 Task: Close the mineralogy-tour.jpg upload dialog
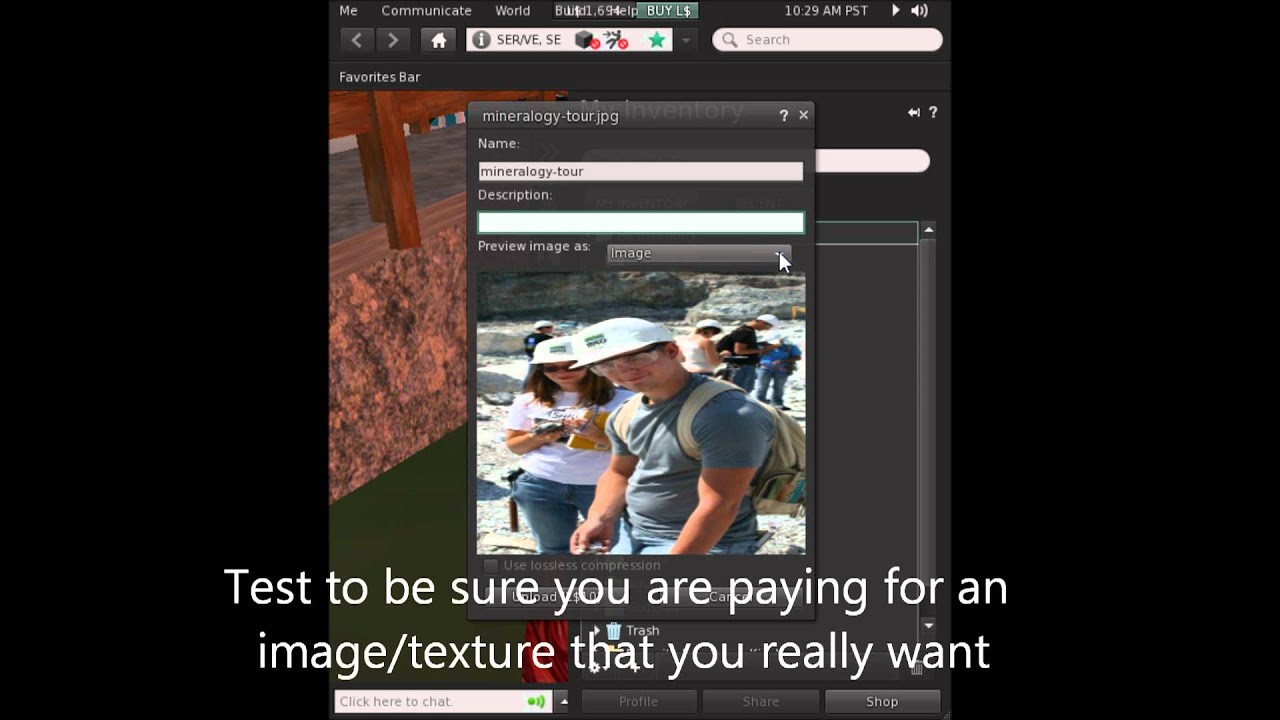click(x=803, y=115)
